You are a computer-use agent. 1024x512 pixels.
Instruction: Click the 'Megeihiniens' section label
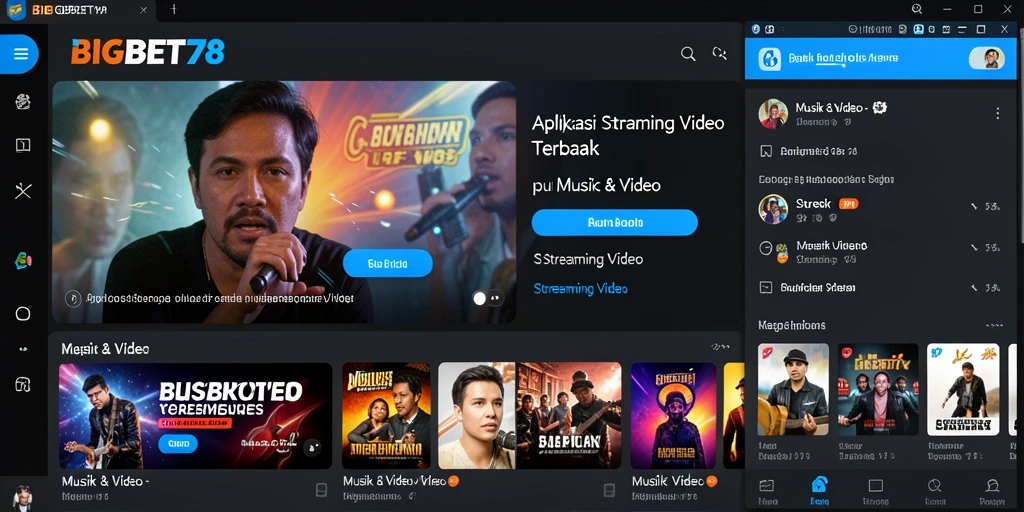click(x=792, y=325)
